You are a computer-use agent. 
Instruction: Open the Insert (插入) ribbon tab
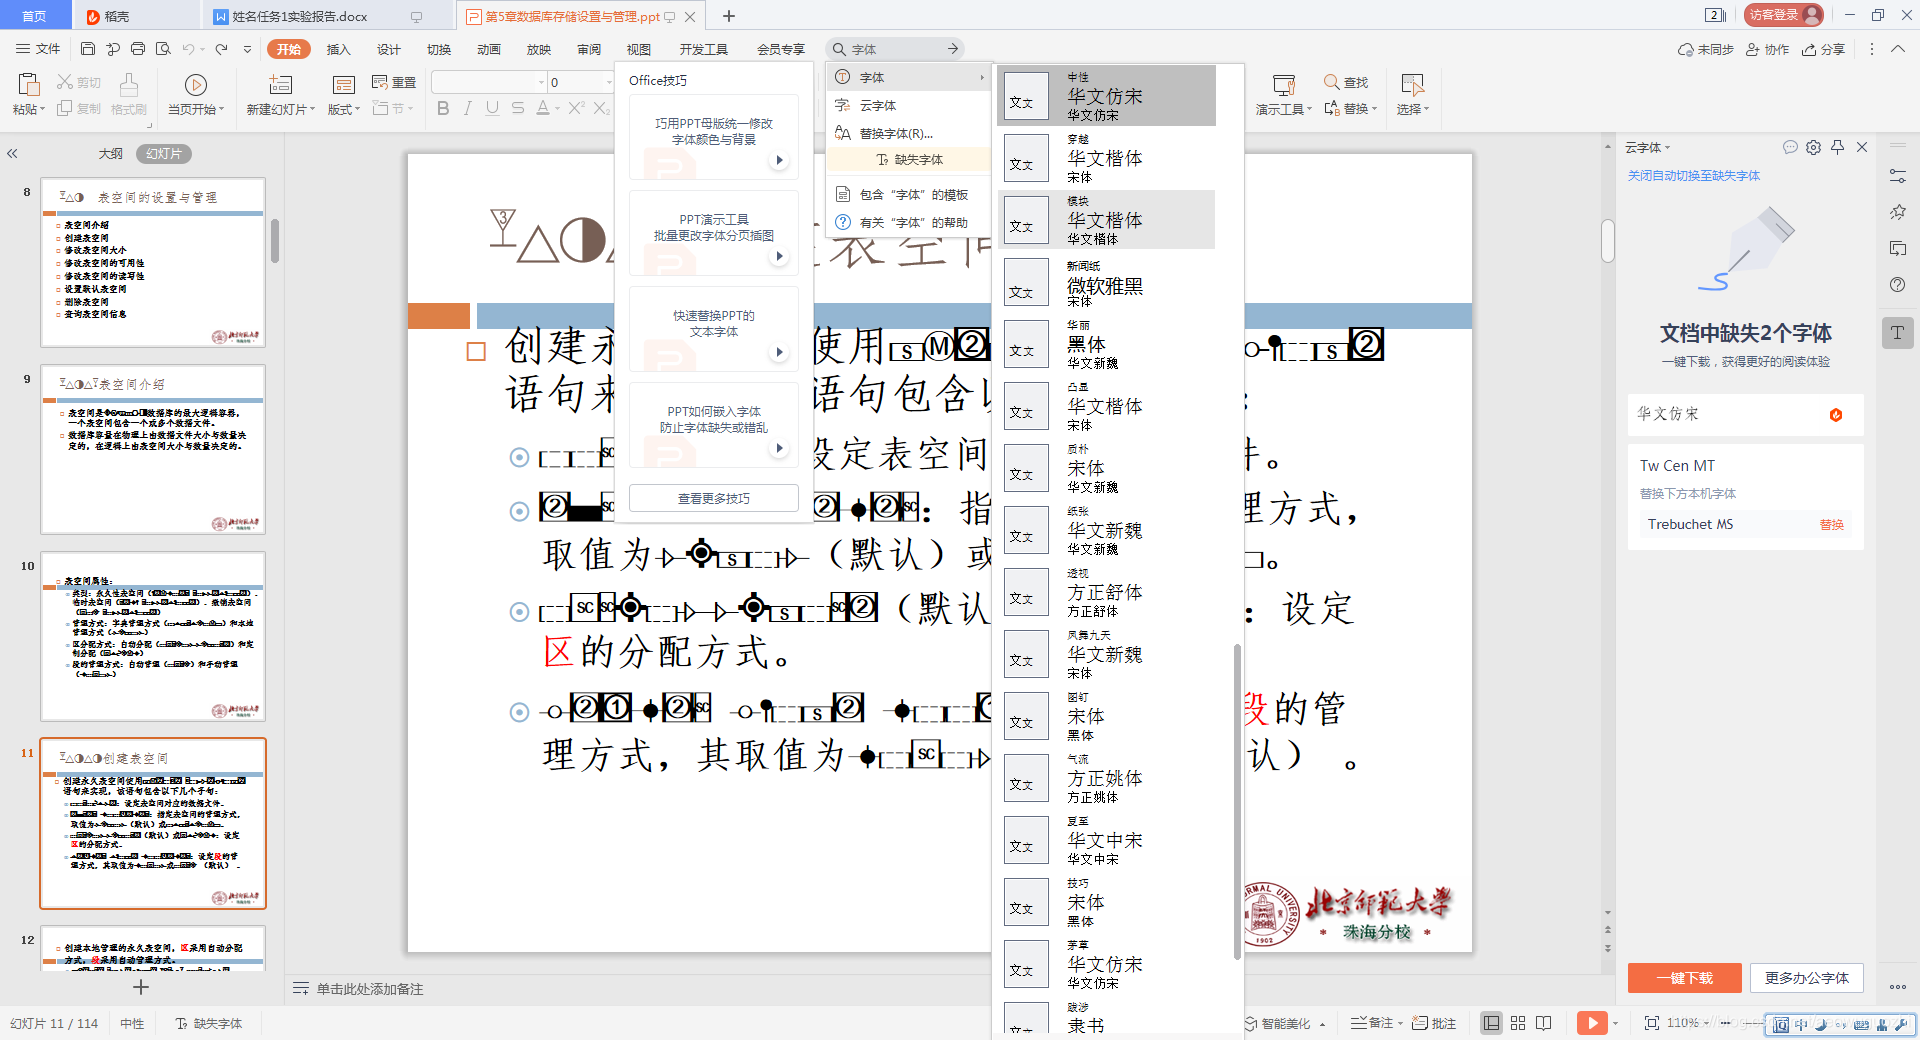[x=339, y=49]
